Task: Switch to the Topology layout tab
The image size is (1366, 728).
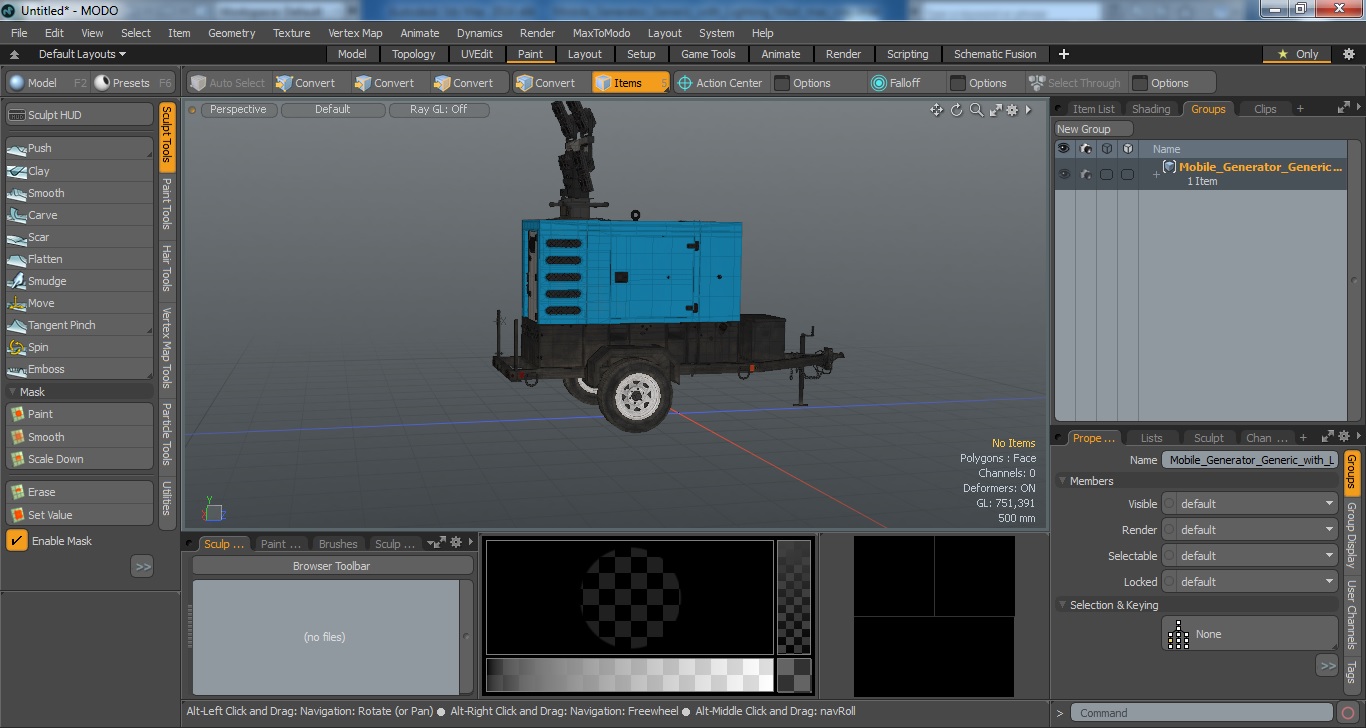Action: 413,54
